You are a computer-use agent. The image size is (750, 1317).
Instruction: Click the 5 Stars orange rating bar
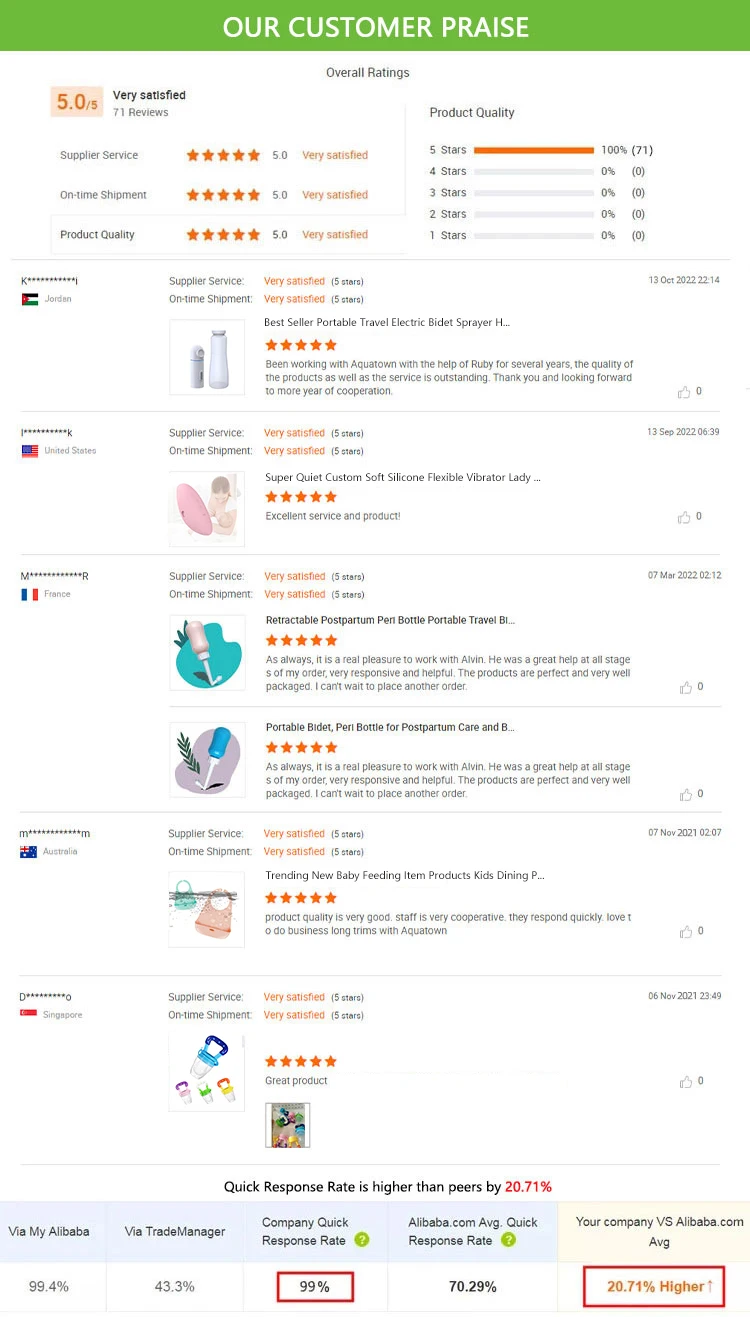tap(533, 150)
